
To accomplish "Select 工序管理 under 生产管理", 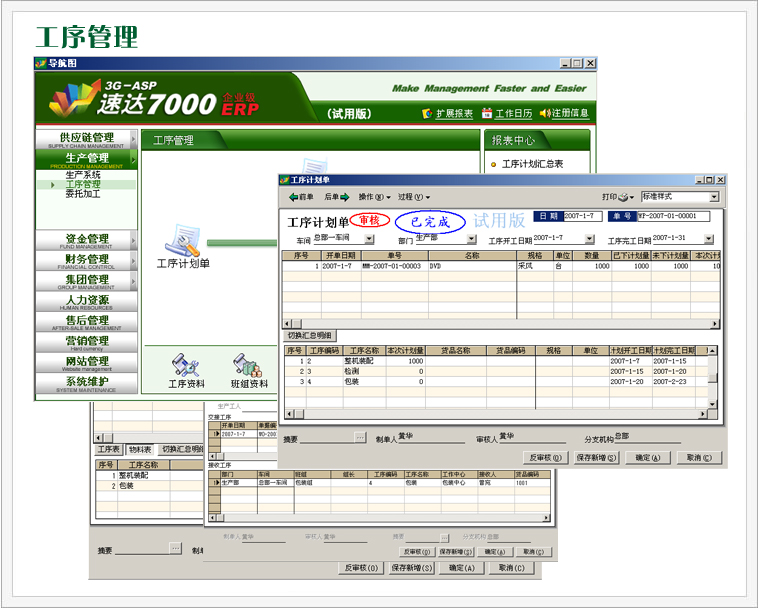I will coord(83,185).
